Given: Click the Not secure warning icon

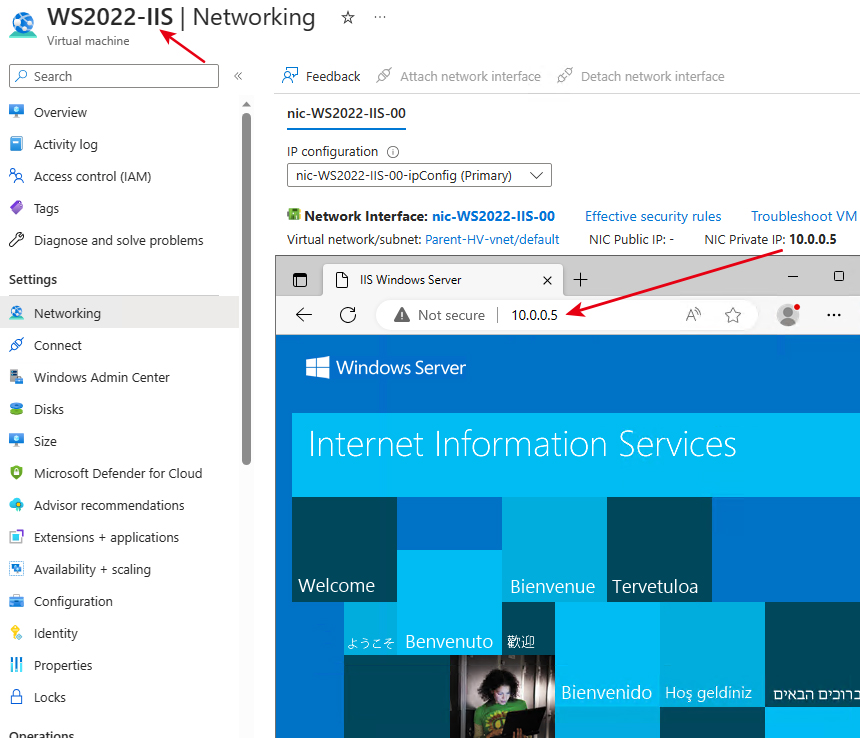Looking at the screenshot, I should pyautogui.click(x=401, y=315).
